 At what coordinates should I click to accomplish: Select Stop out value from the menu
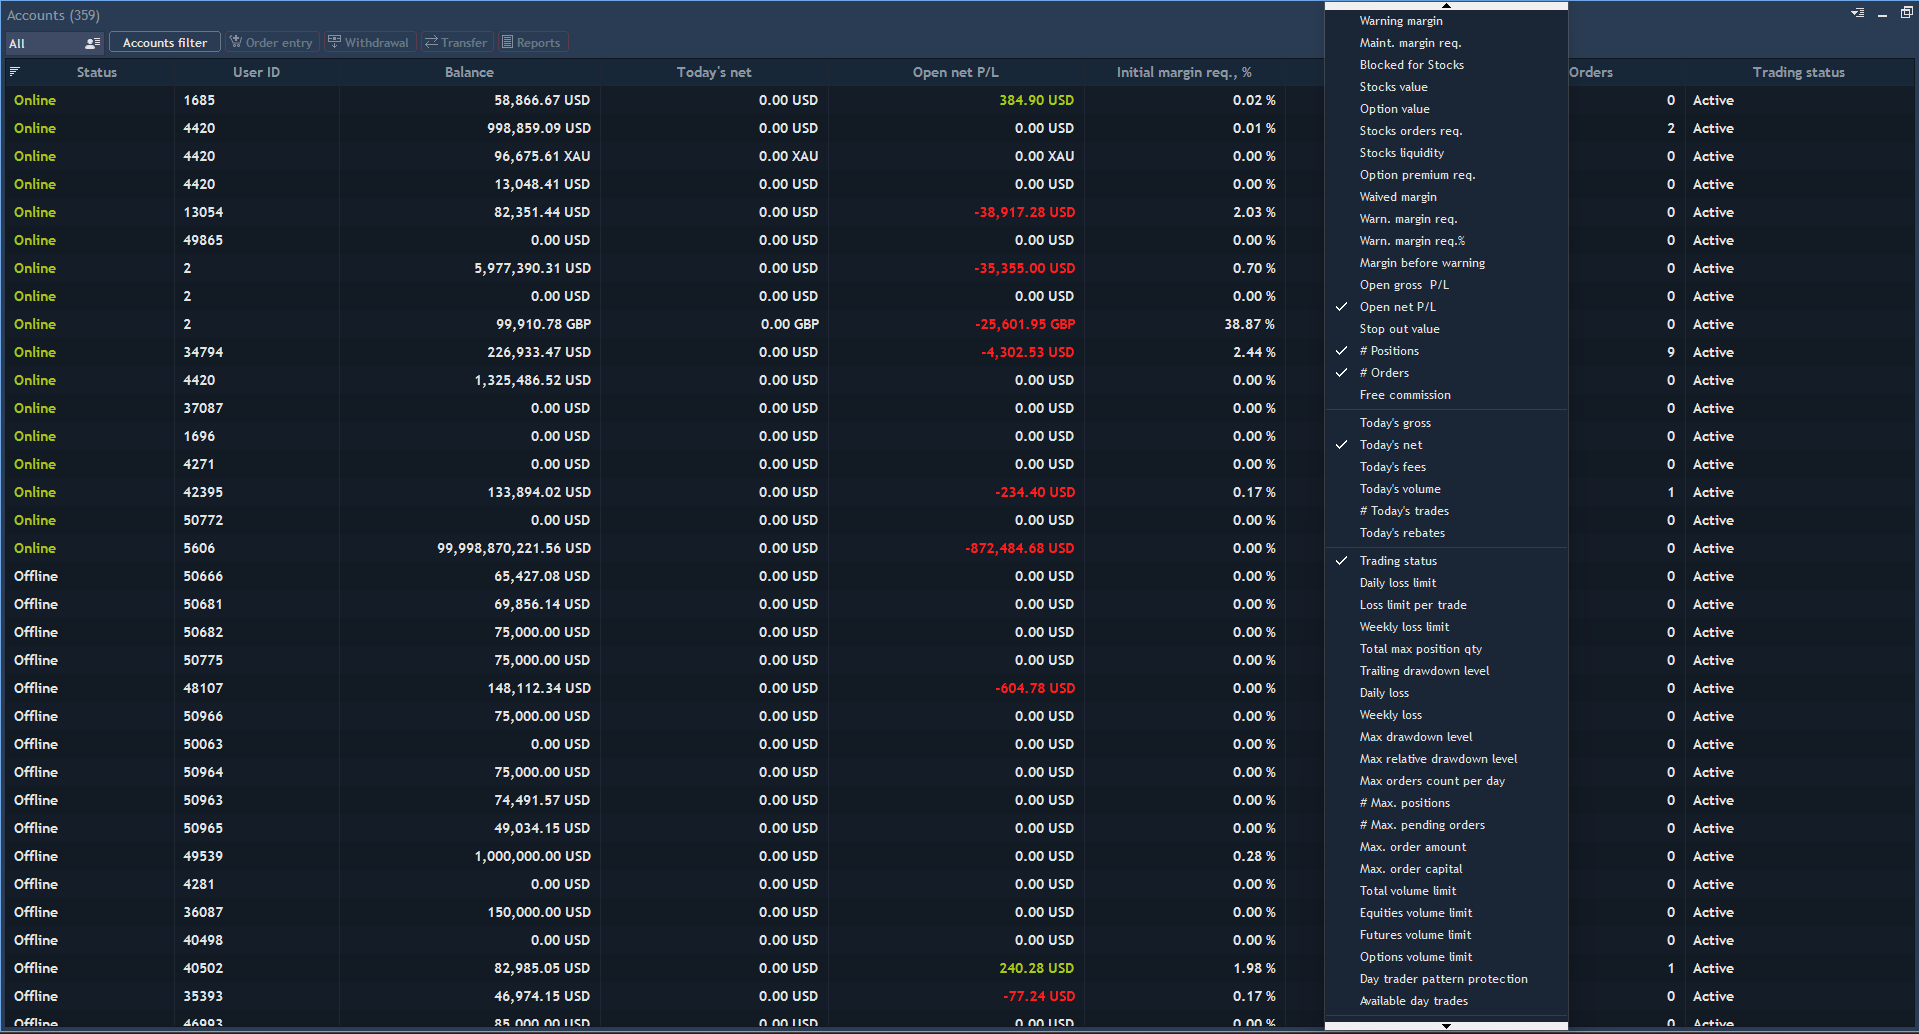[x=1399, y=328]
